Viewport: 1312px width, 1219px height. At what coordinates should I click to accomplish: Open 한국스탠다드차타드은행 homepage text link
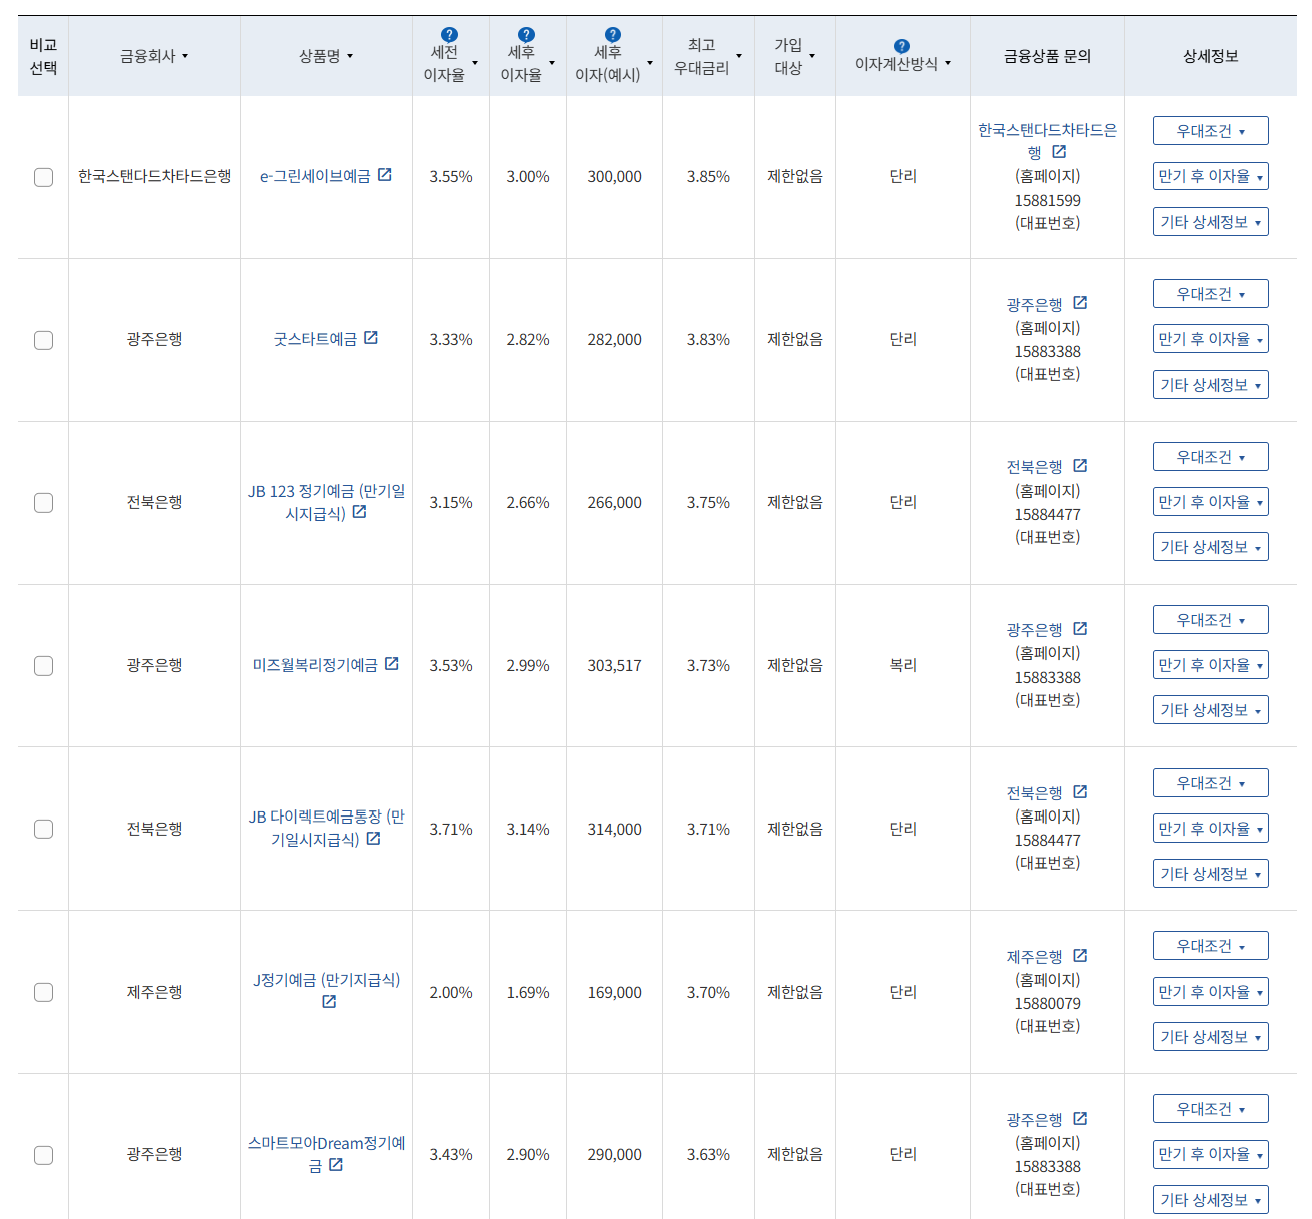[x=1047, y=141]
